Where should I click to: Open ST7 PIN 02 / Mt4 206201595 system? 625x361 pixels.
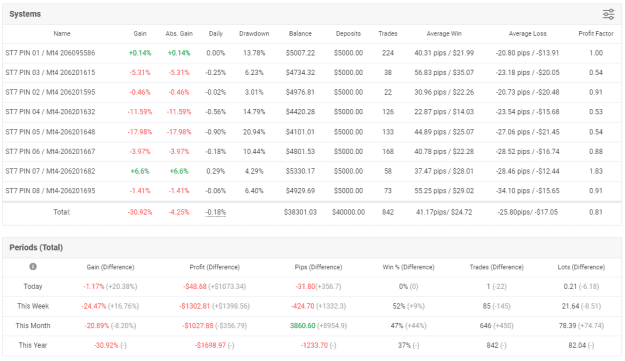tap(50, 92)
